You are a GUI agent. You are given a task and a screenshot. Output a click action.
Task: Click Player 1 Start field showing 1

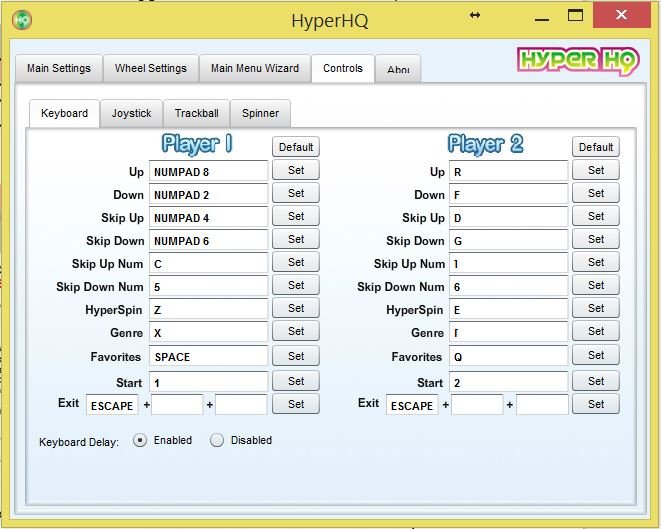pos(208,382)
